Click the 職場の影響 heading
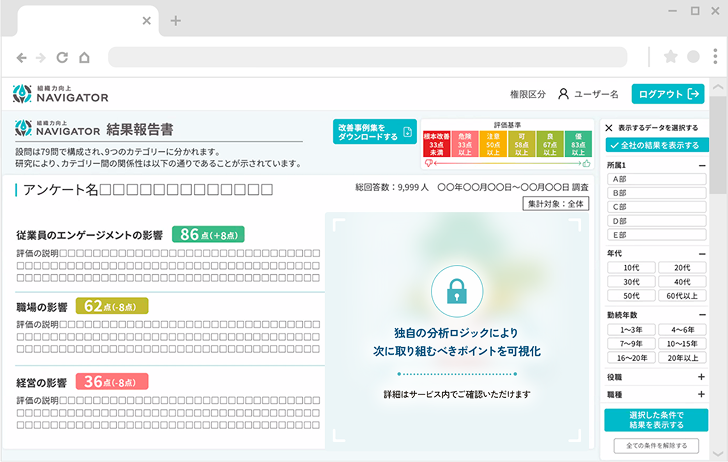This screenshot has width=728, height=462. (42, 307)
